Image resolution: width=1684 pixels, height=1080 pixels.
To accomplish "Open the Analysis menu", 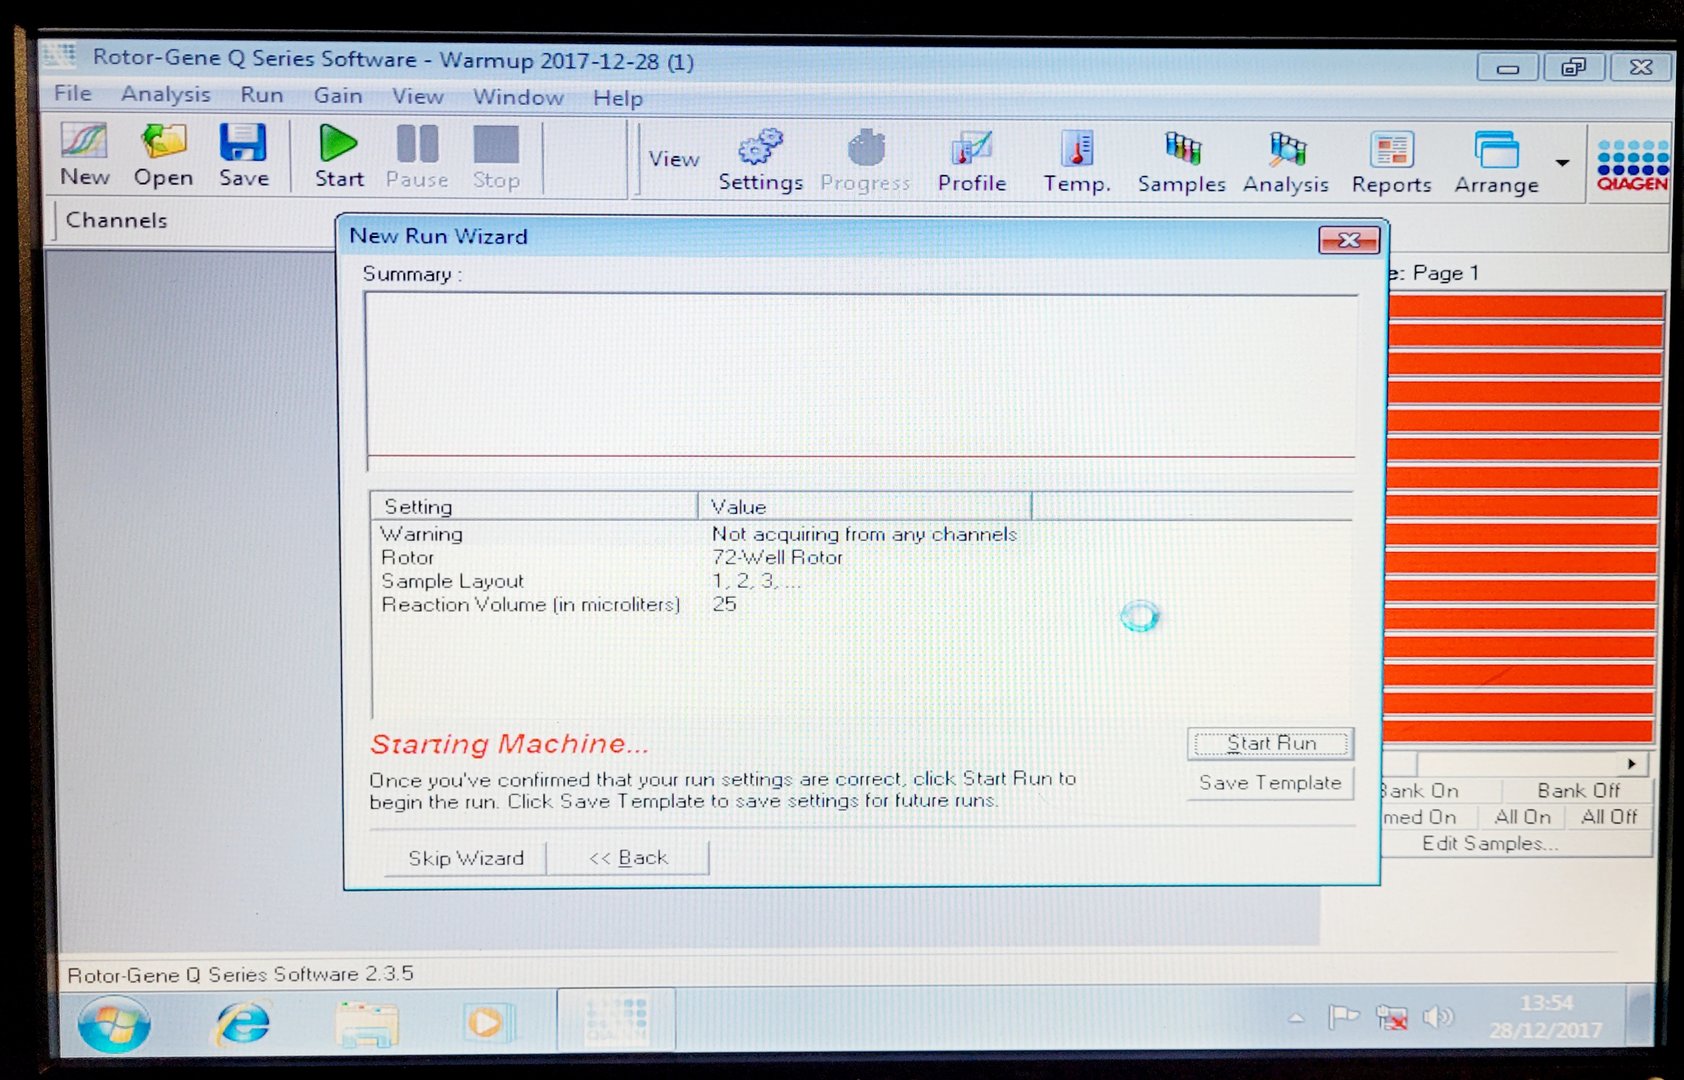I will 166,94.
